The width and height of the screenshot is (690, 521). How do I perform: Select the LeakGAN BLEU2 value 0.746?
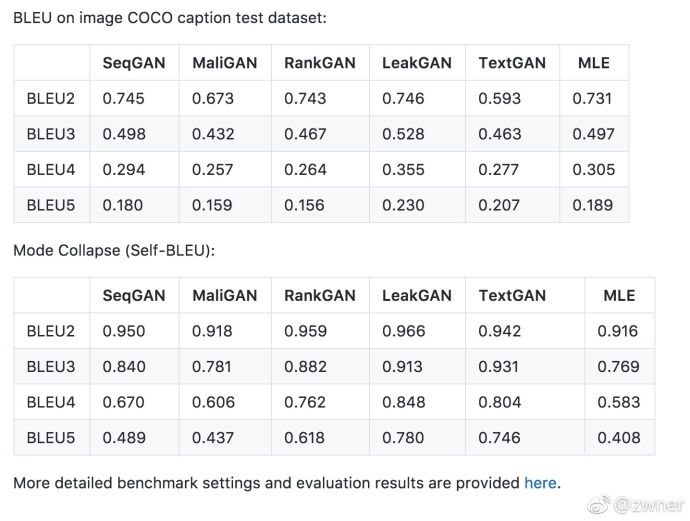[x=403, y=98]
